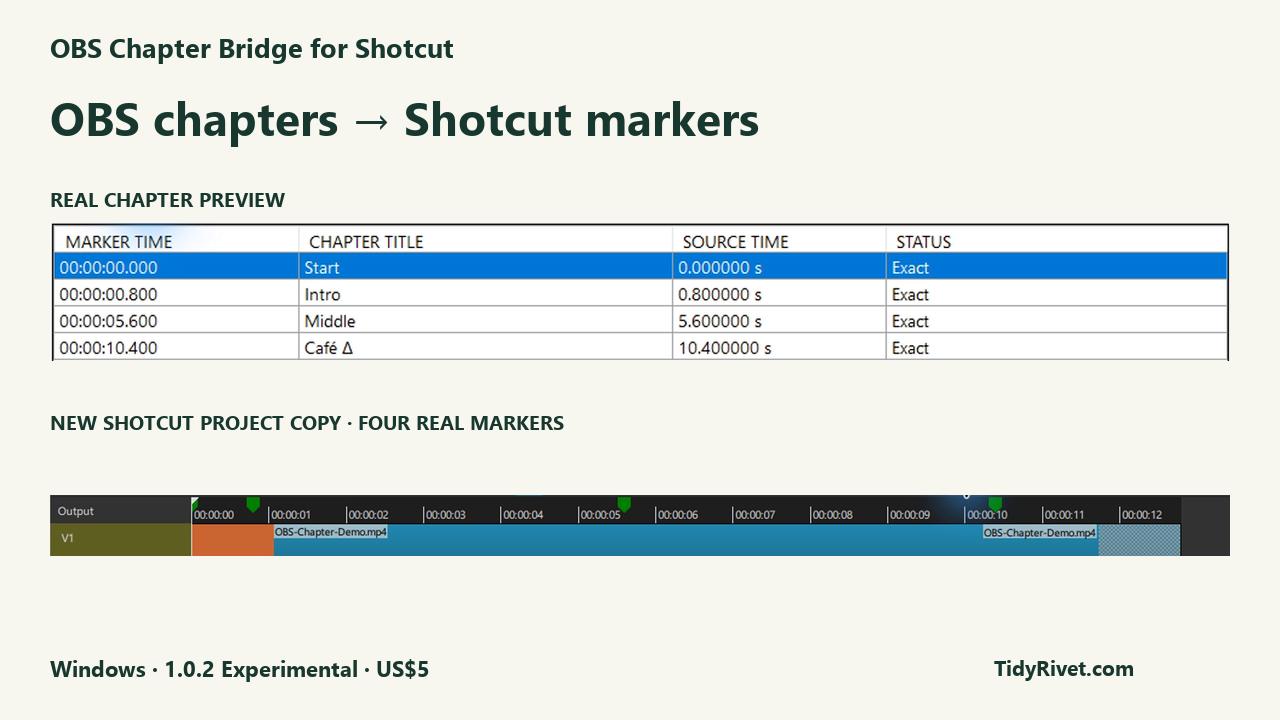
Task: Sort by the CHAPTER TITLE column header
Action: pos(485,241)
